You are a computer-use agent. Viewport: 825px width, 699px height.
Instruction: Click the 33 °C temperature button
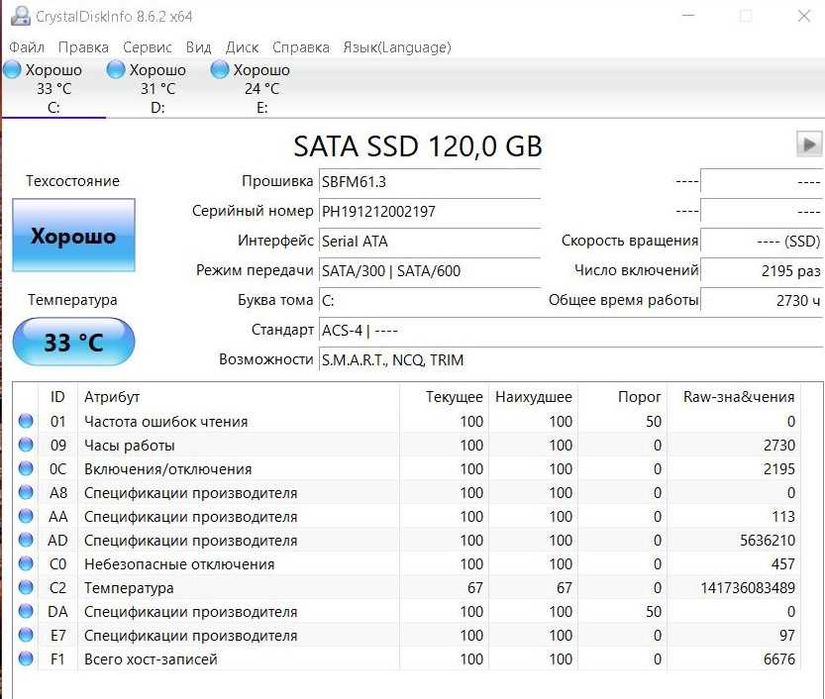pos(73,343)
